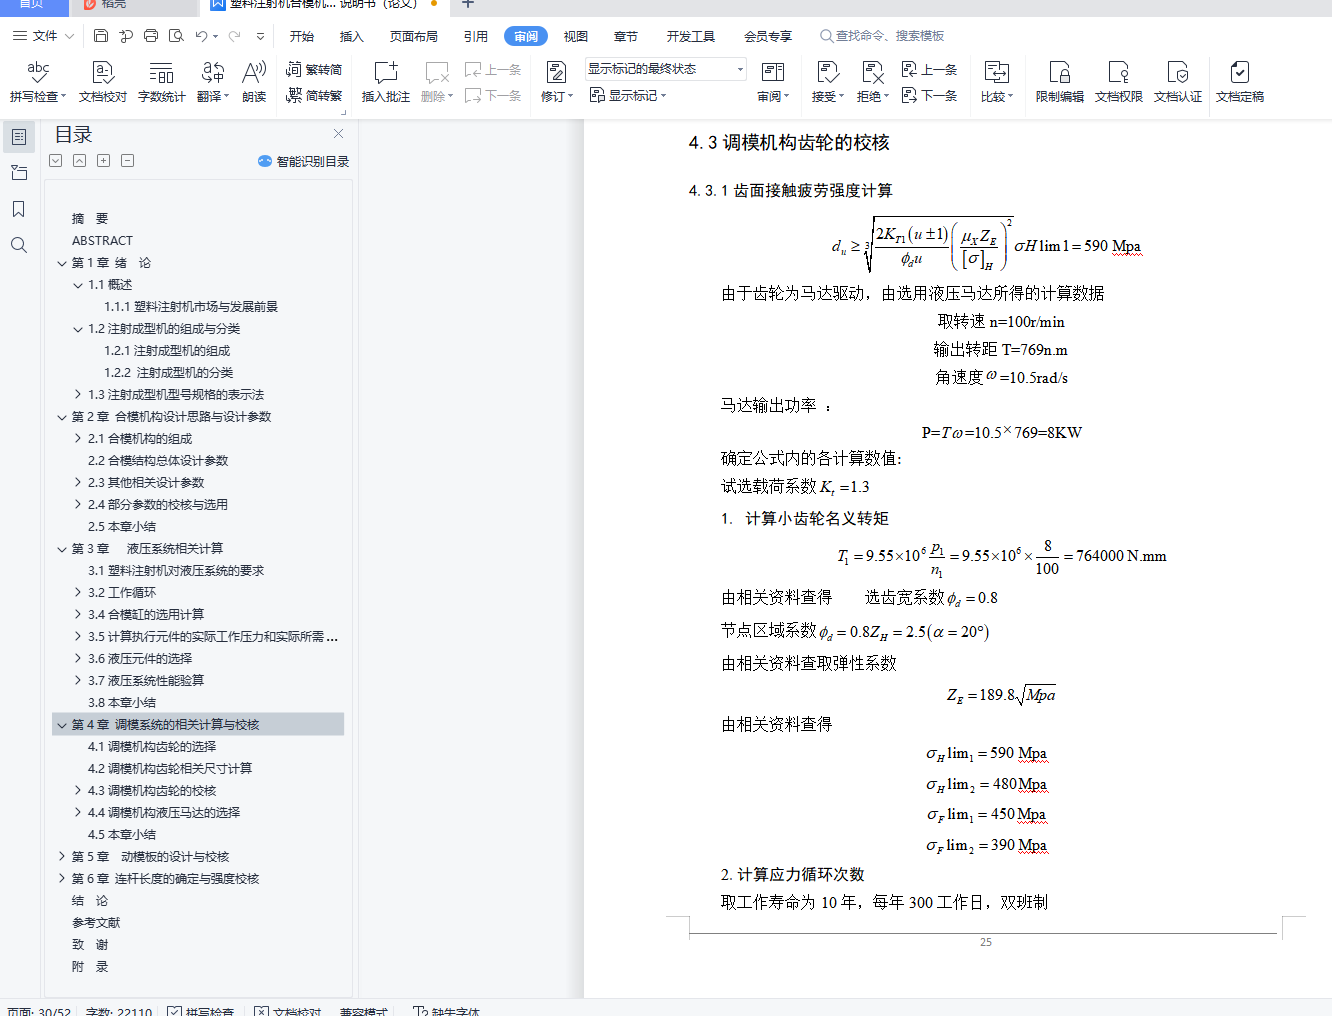
Task: Convert text with 简转繁
Action: click(x=314, y=95)
